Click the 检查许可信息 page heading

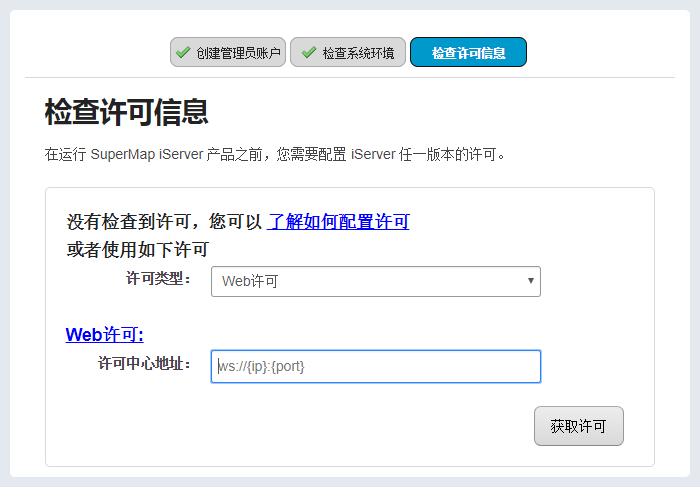point(126,112)
